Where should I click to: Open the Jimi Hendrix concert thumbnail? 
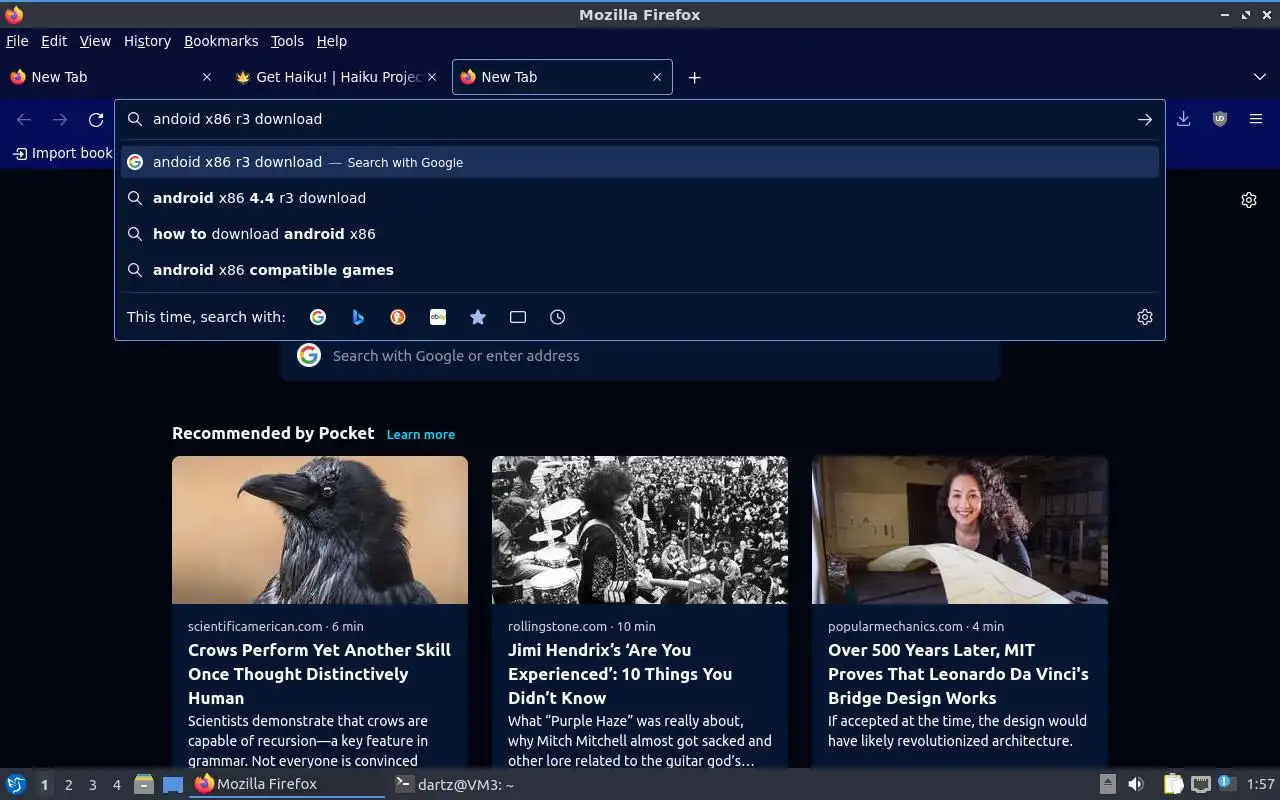640,530
